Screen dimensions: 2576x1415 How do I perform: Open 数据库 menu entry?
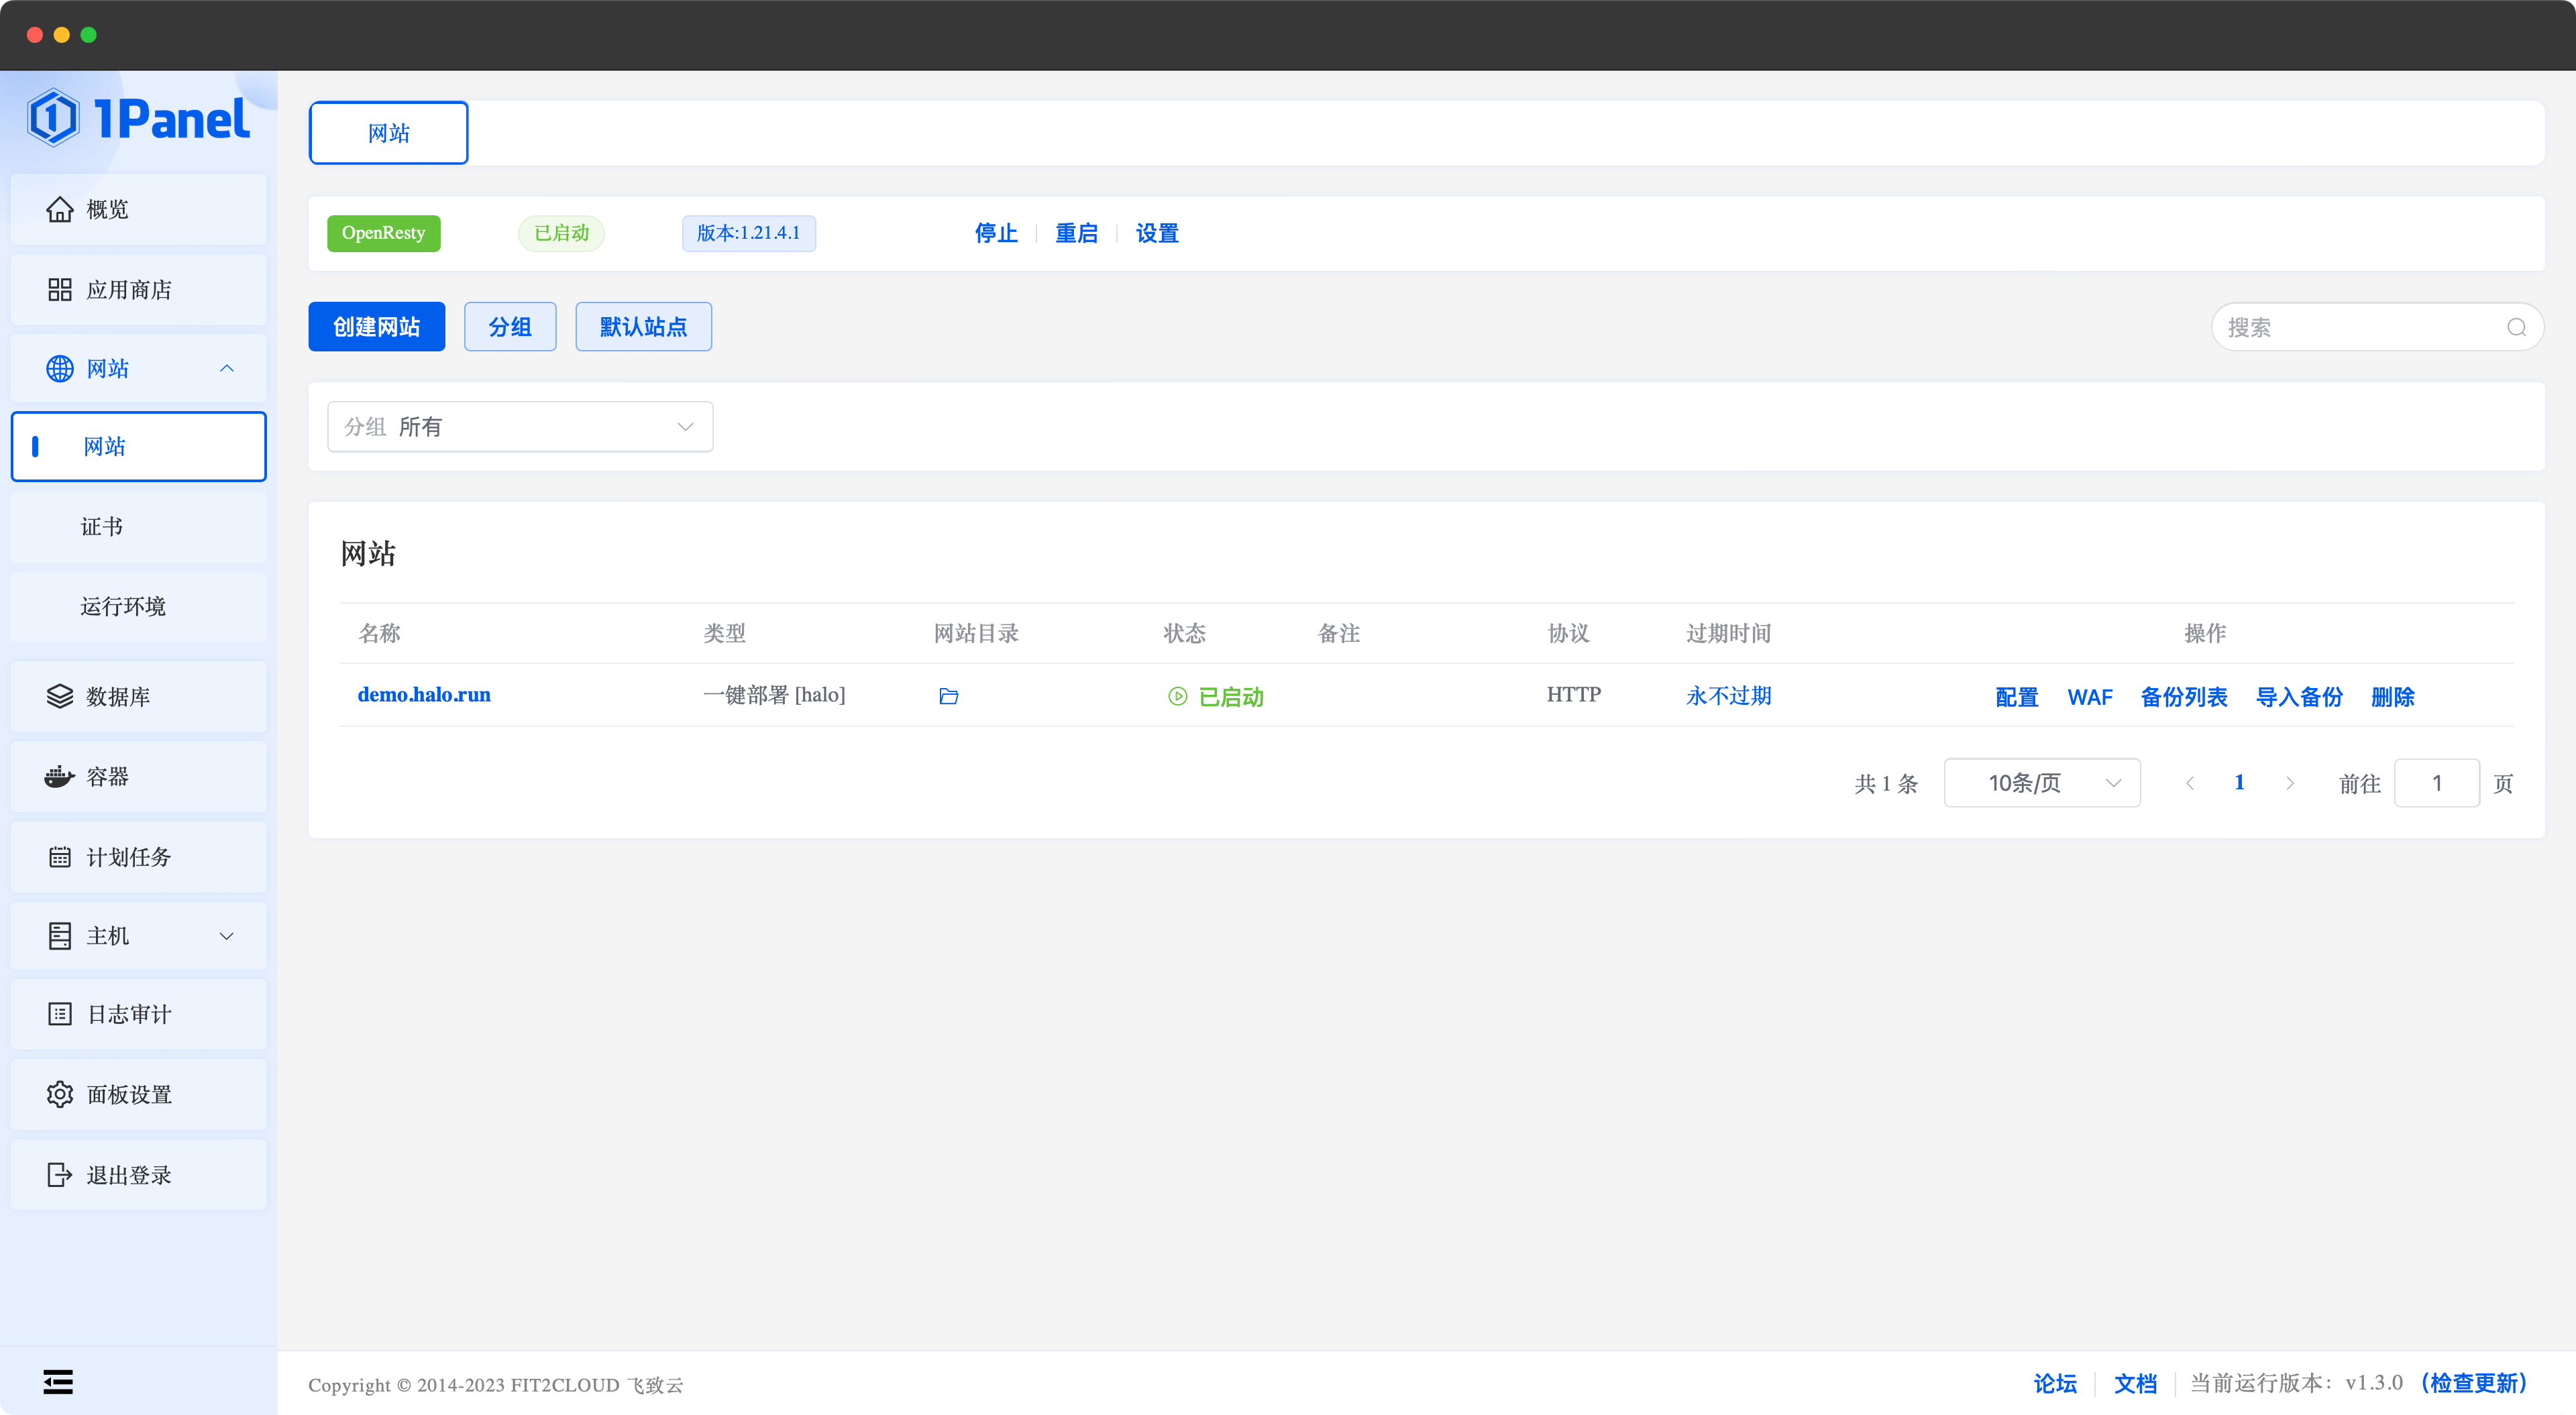tap(139, 696)
